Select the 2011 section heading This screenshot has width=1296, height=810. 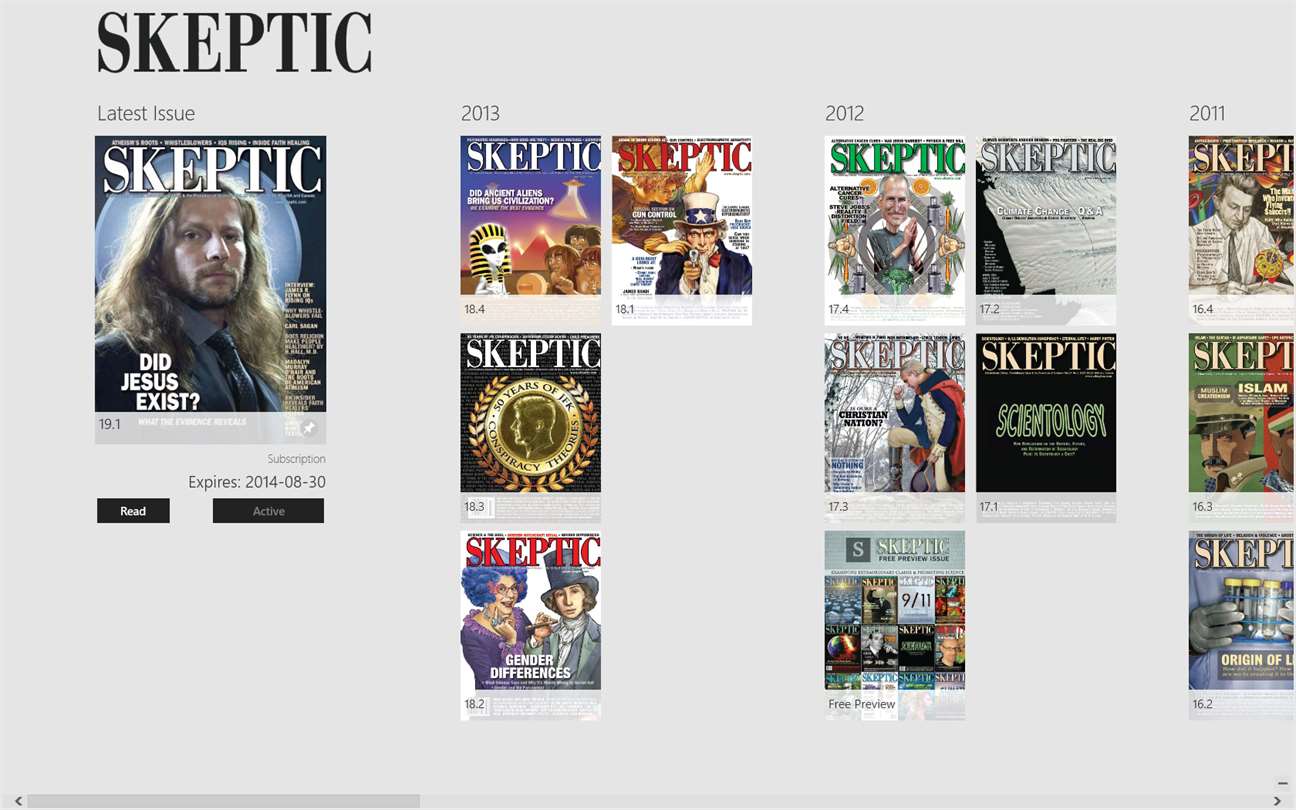(1207, 113)
